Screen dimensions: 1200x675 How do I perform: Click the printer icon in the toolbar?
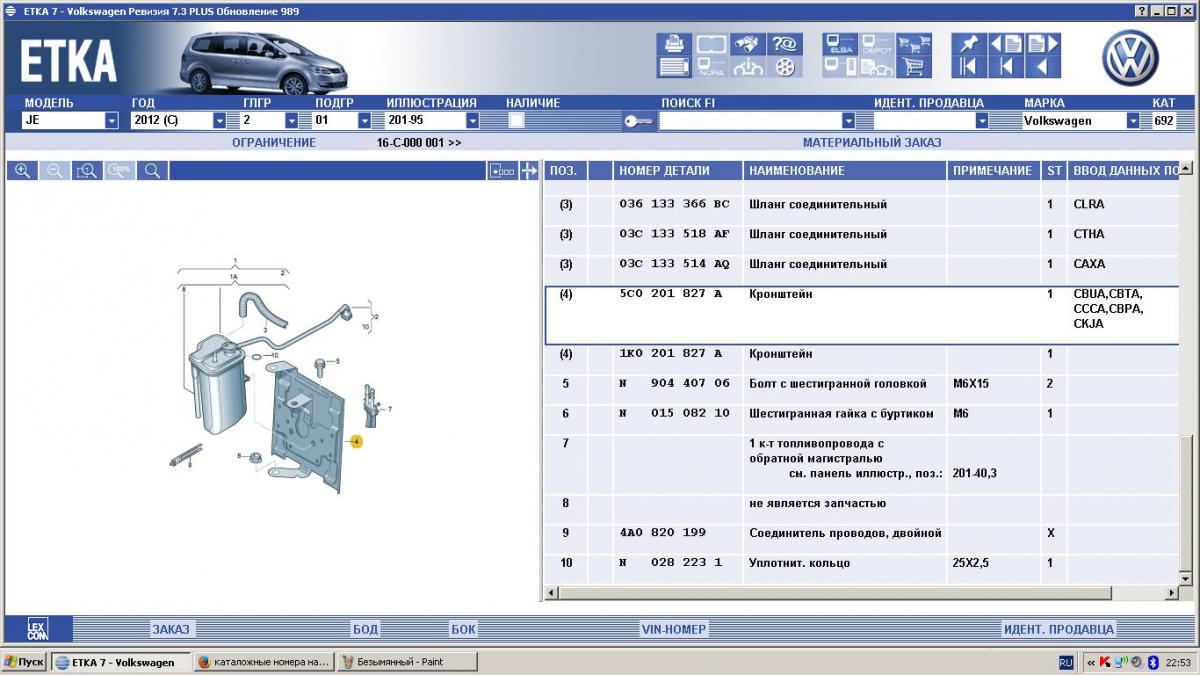(x=673, y=45)
